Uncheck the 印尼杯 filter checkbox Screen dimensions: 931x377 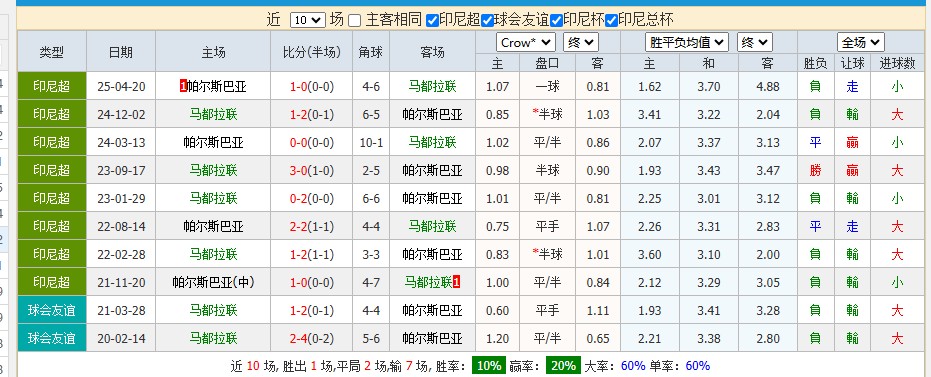[x=556, y=20]
